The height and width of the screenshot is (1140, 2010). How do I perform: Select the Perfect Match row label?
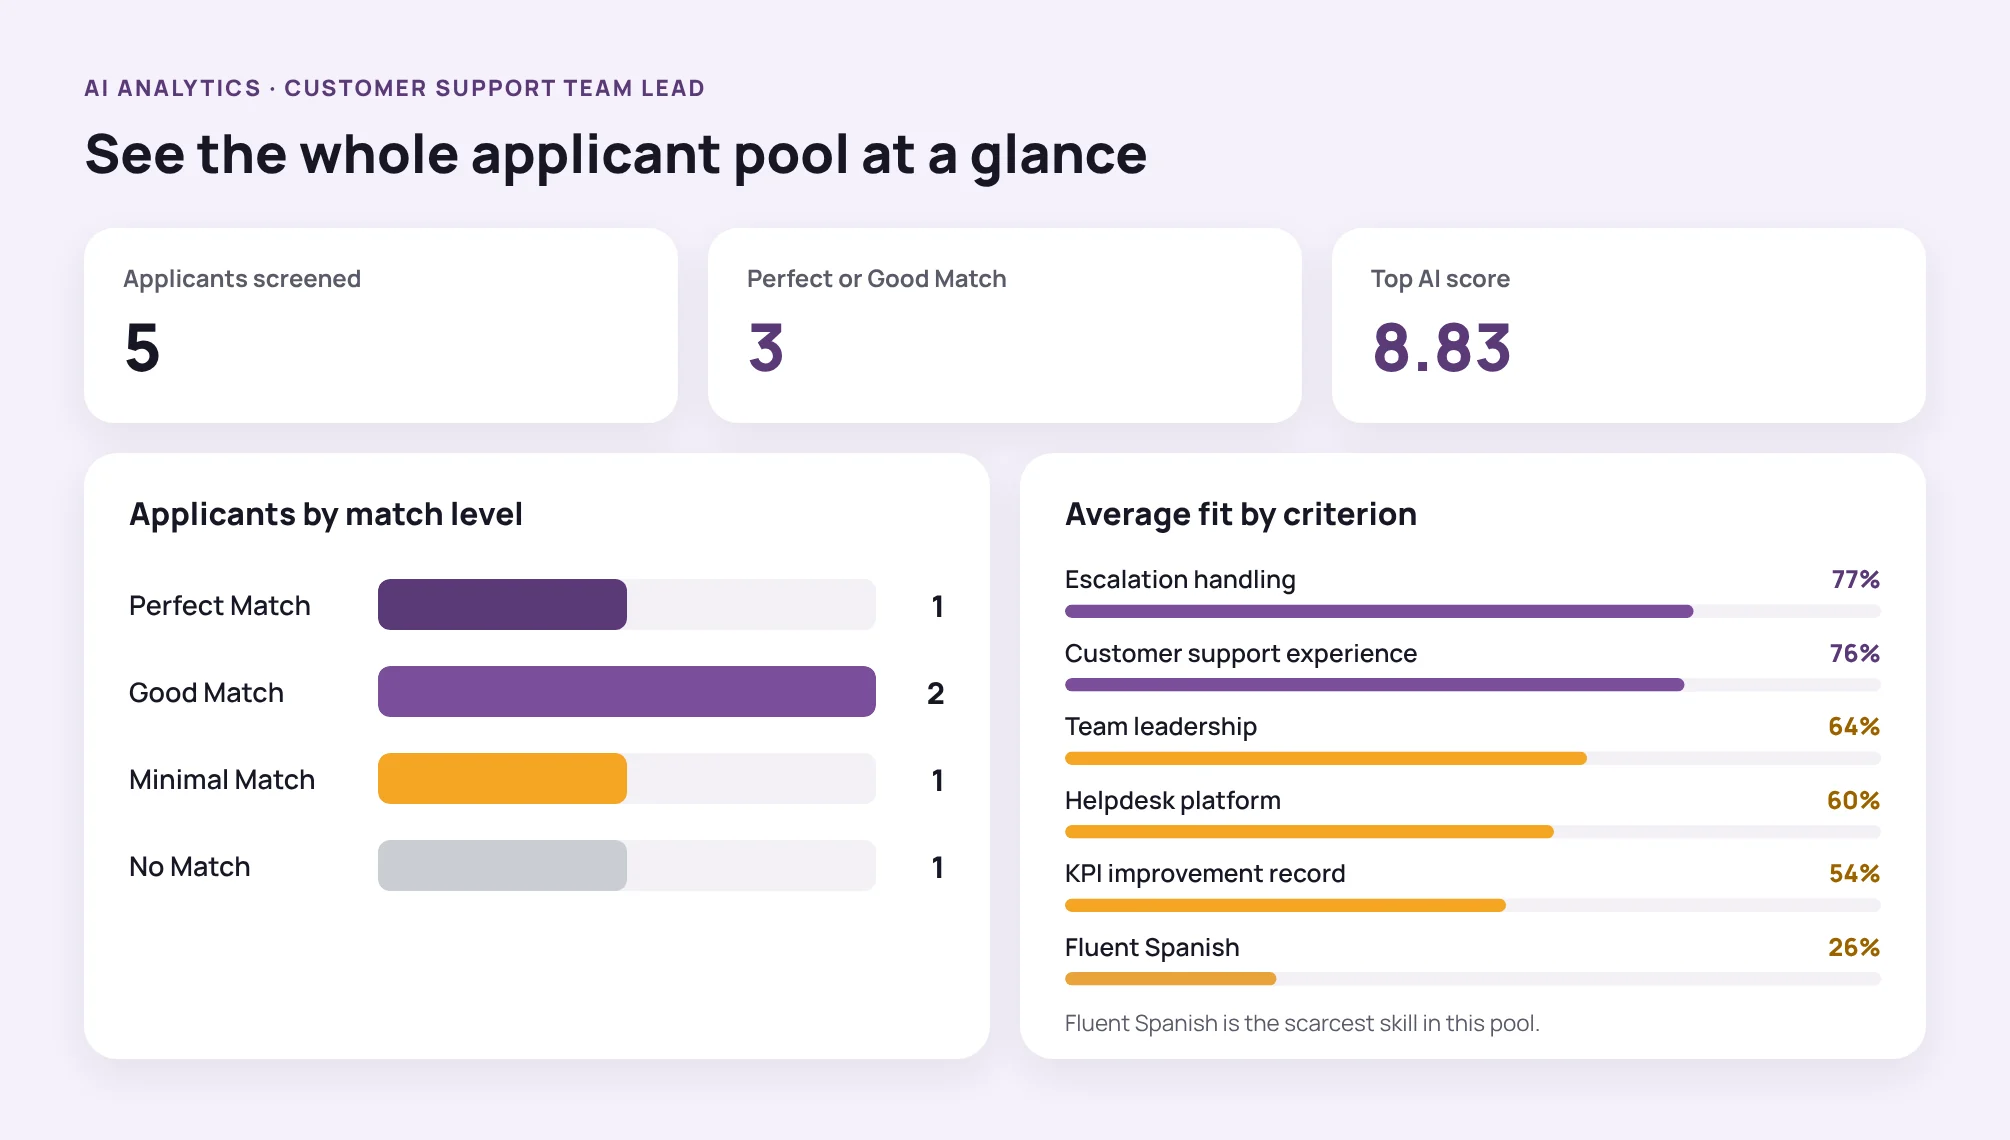(220, 605)
